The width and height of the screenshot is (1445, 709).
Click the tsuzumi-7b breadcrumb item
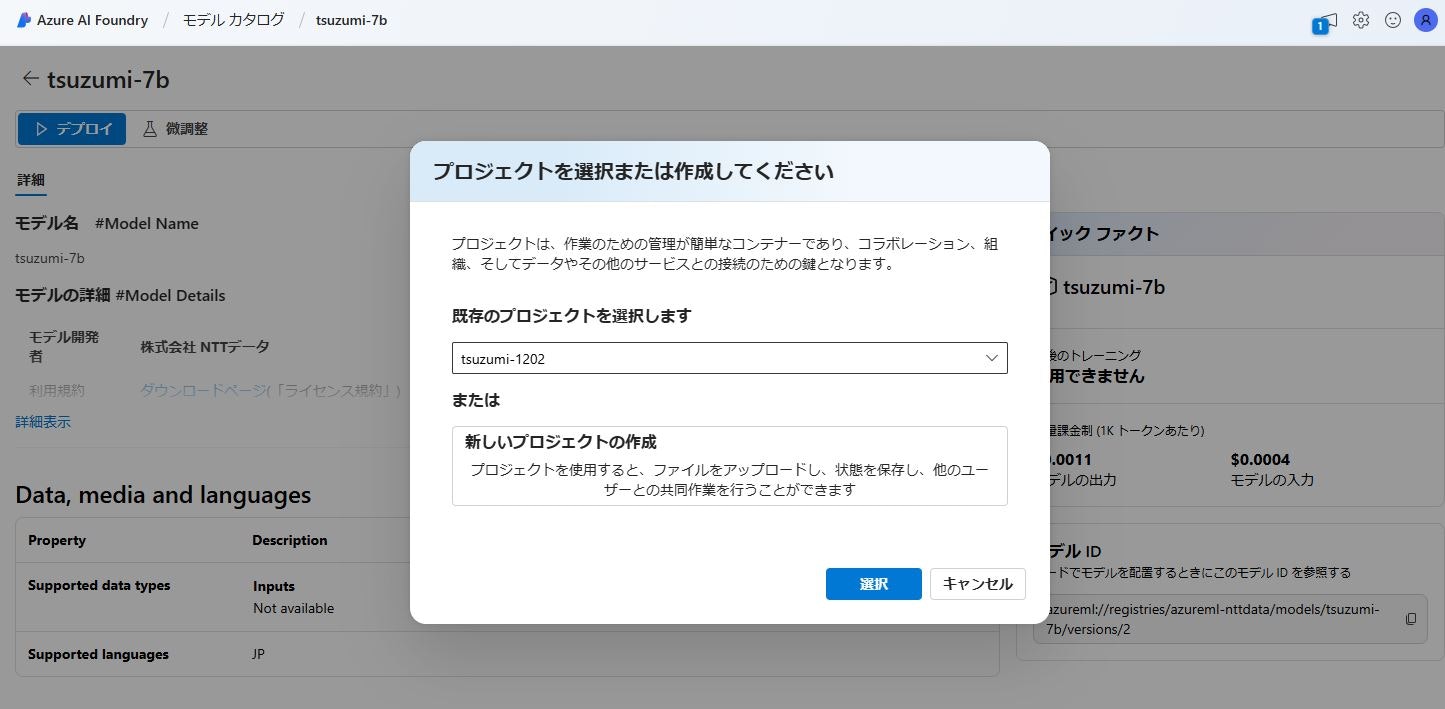[x=351, y=20]
